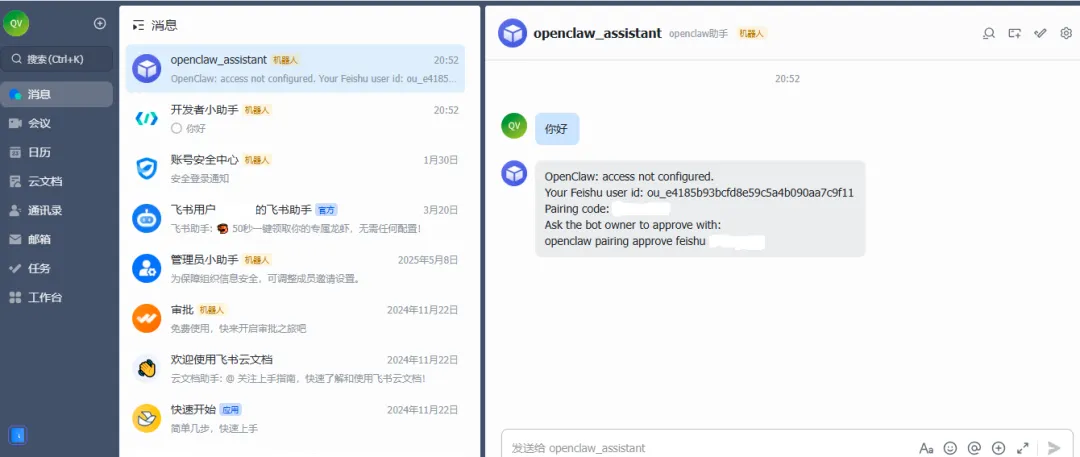
Task: Open 云文档 in the sidebar
Action: (56, 181)
